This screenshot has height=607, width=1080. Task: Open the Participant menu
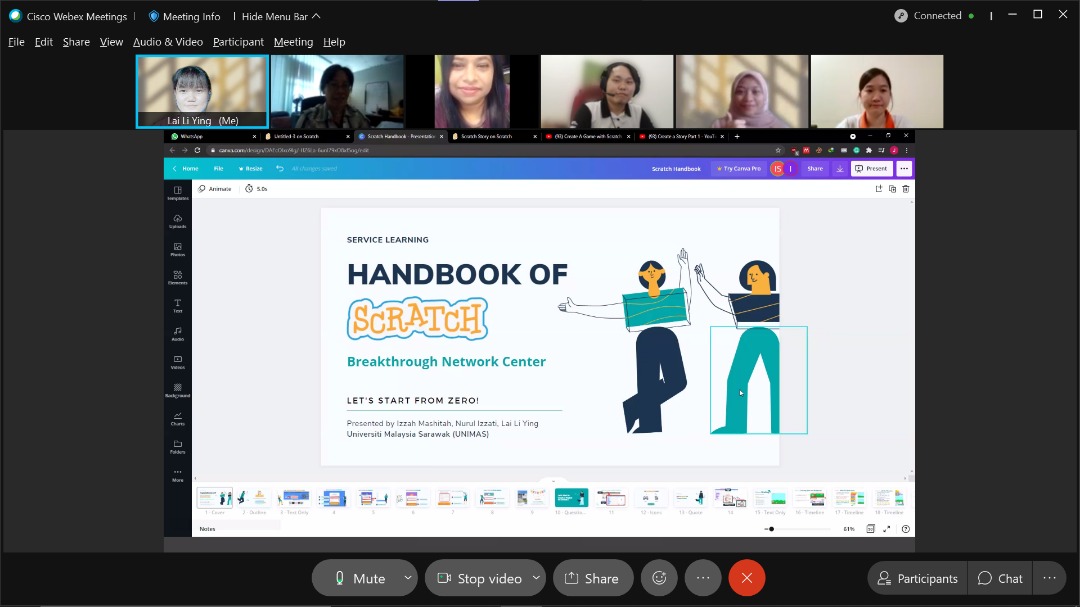click(x=238, y=42)
